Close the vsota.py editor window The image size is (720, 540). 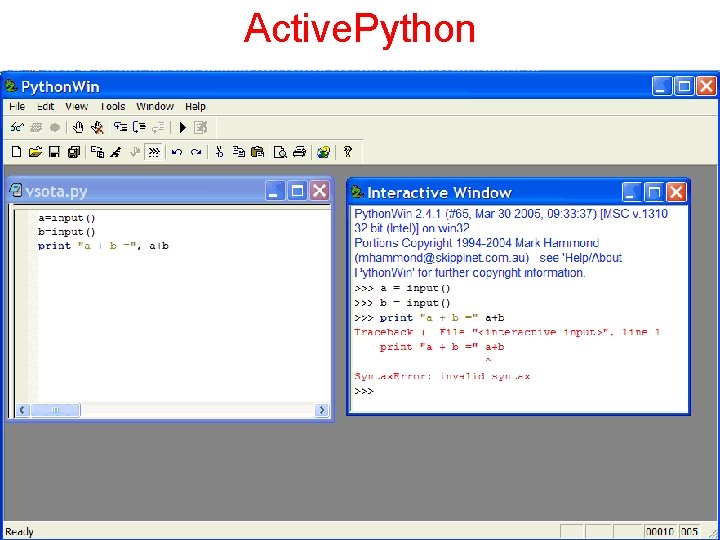pyautogui.click(x=319, y=191)
